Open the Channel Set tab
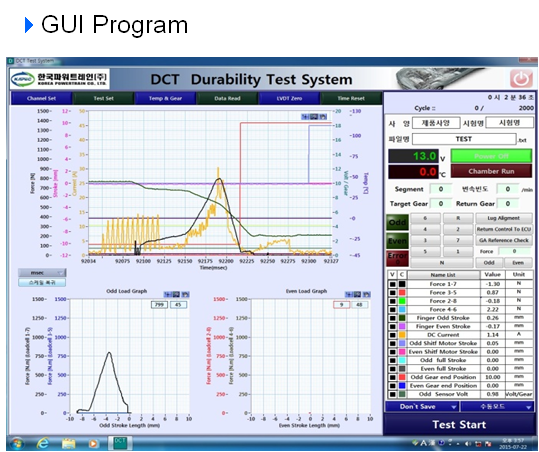539x452 pixels. (41, 98)
